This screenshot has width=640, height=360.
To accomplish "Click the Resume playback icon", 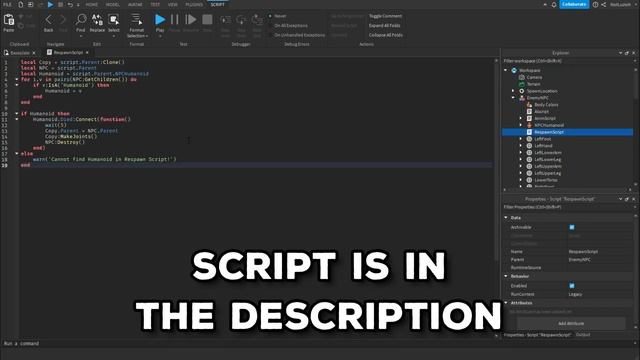I will point(191,19).
